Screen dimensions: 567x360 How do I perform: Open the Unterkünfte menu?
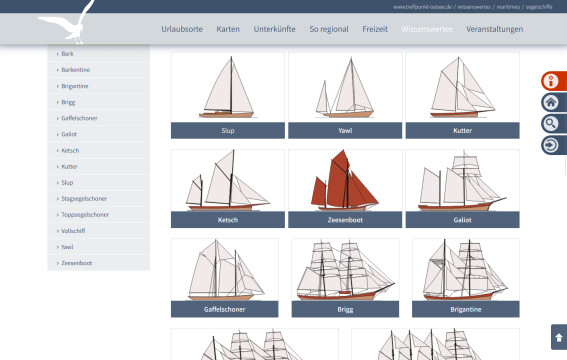(x=274, y=29)
